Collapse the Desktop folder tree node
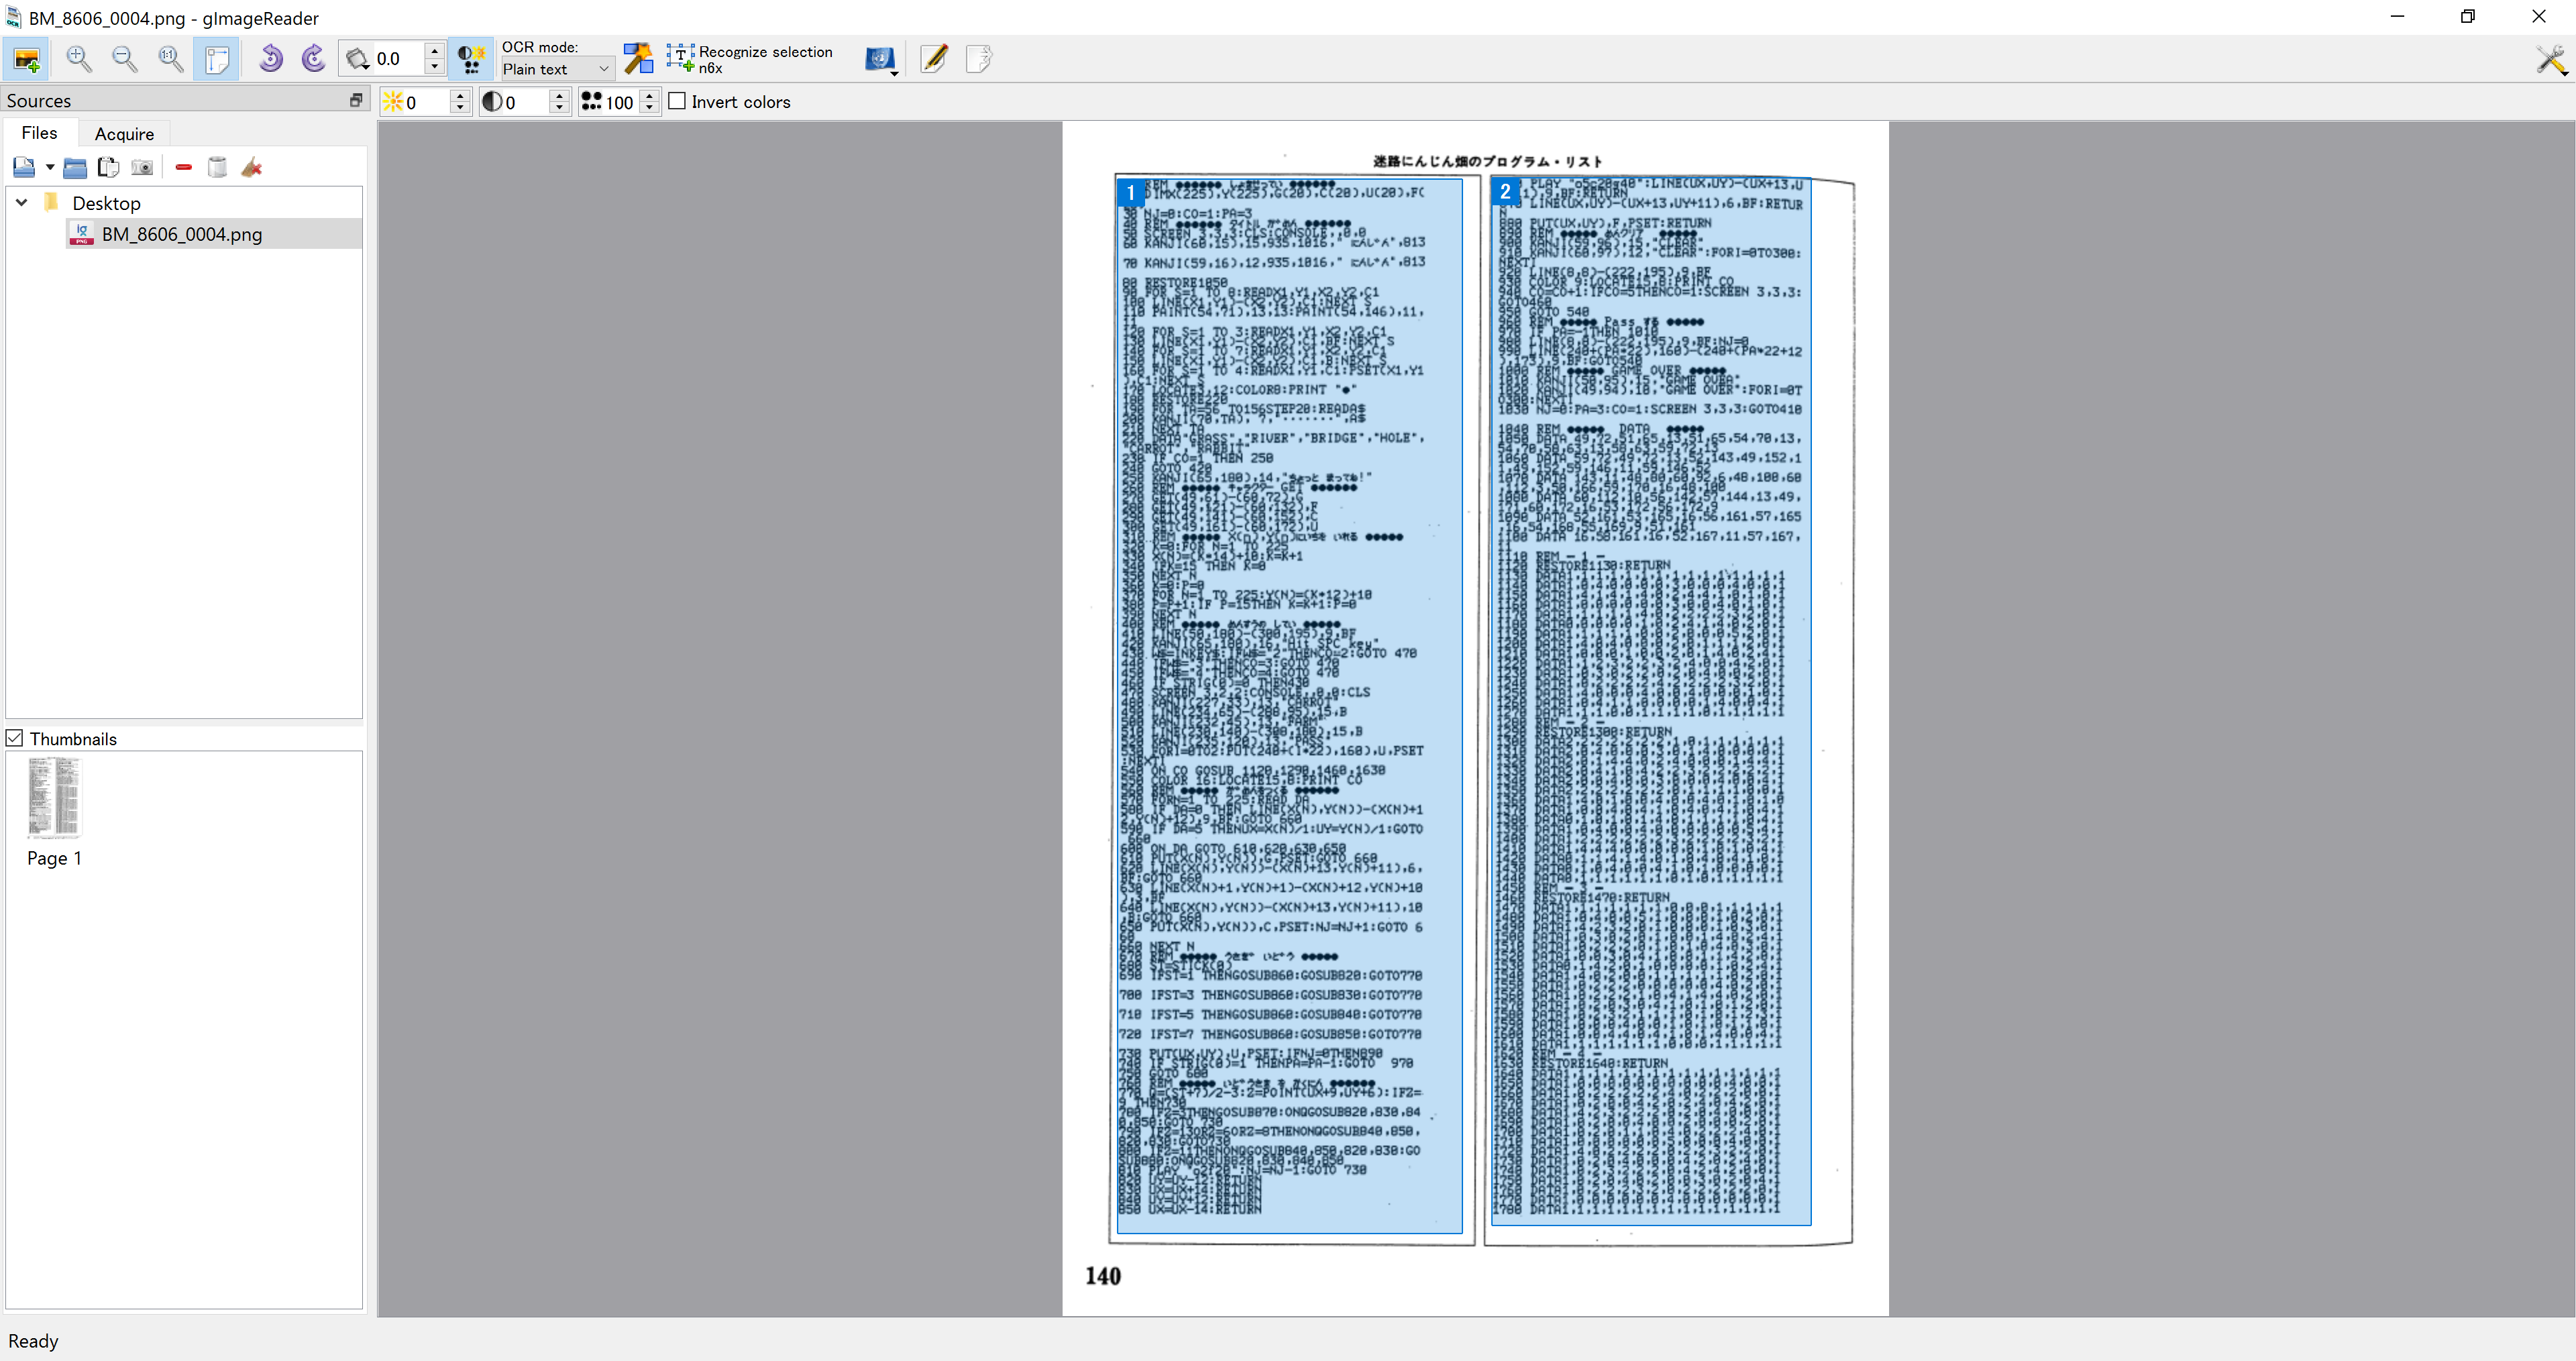Image resolution: width=2576 pixels, height=1361 pixels. coord(21,202)
